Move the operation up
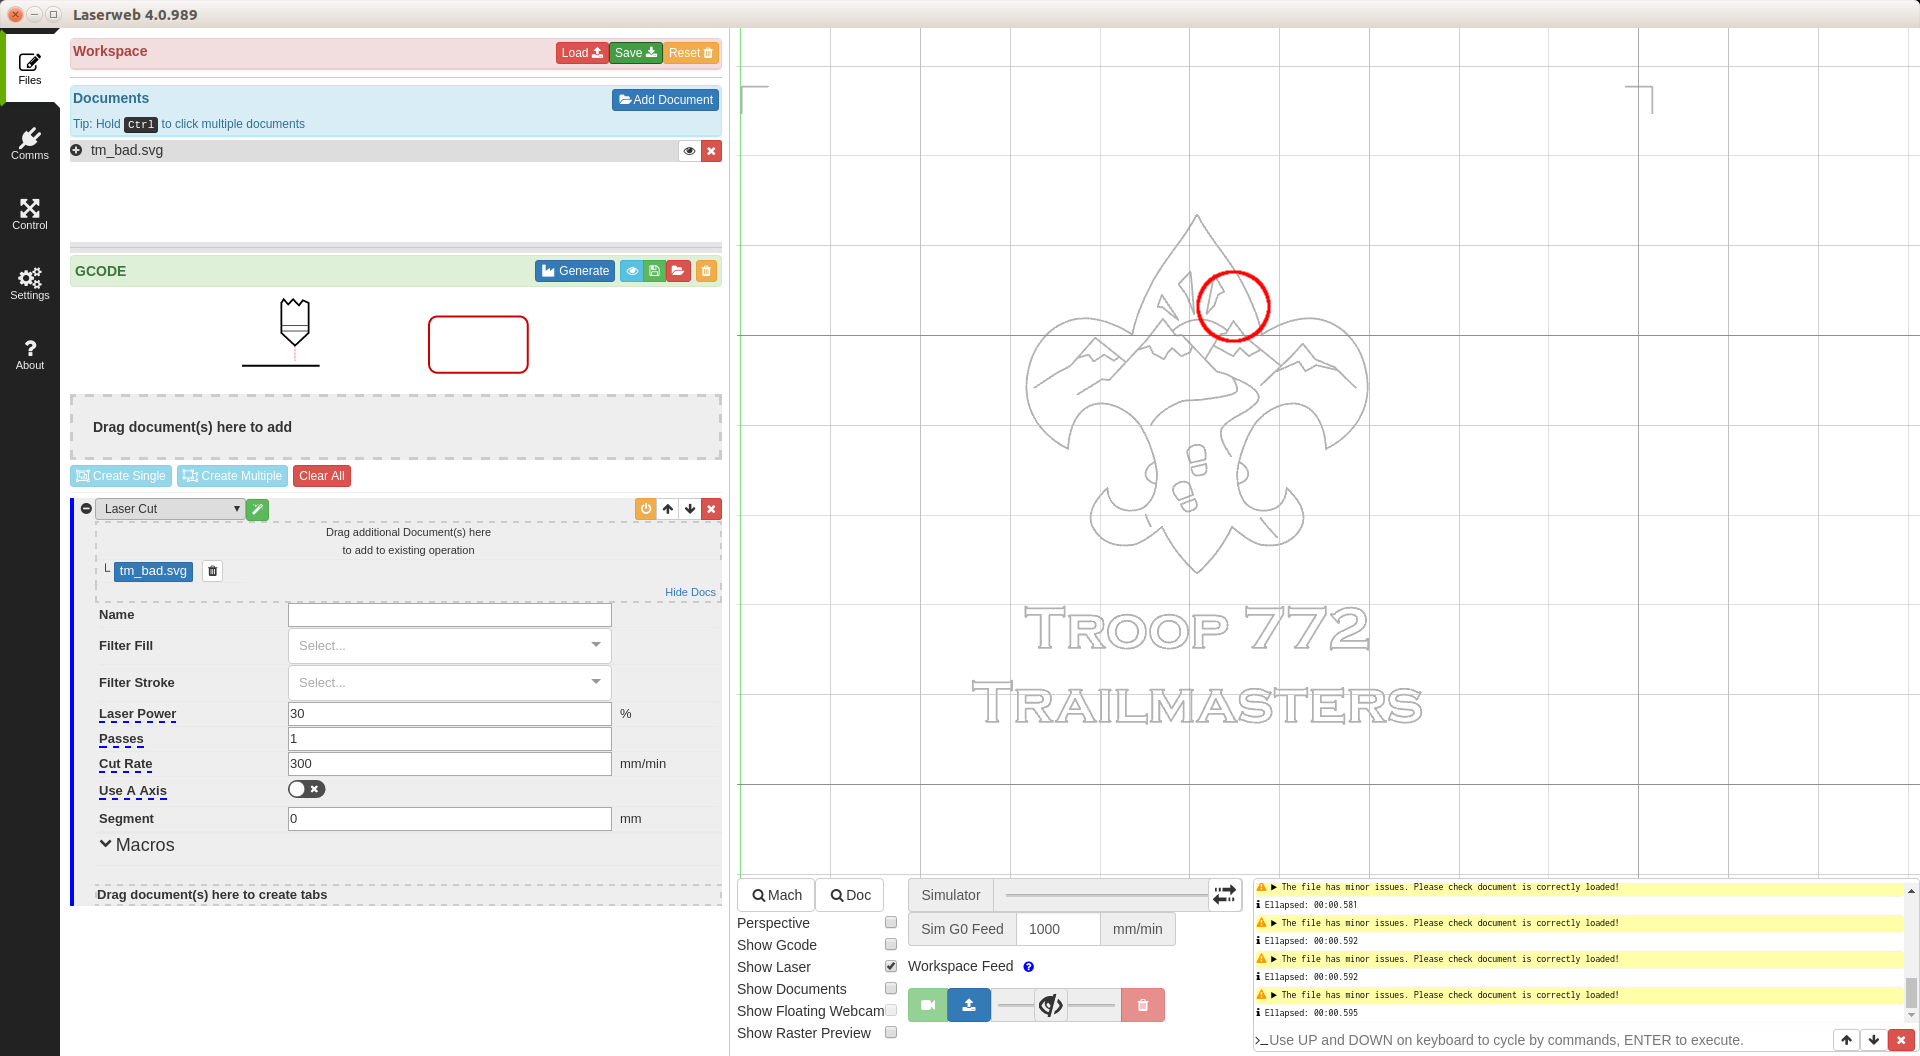This screenshot has width=1920, height=1056. (668, 509)
